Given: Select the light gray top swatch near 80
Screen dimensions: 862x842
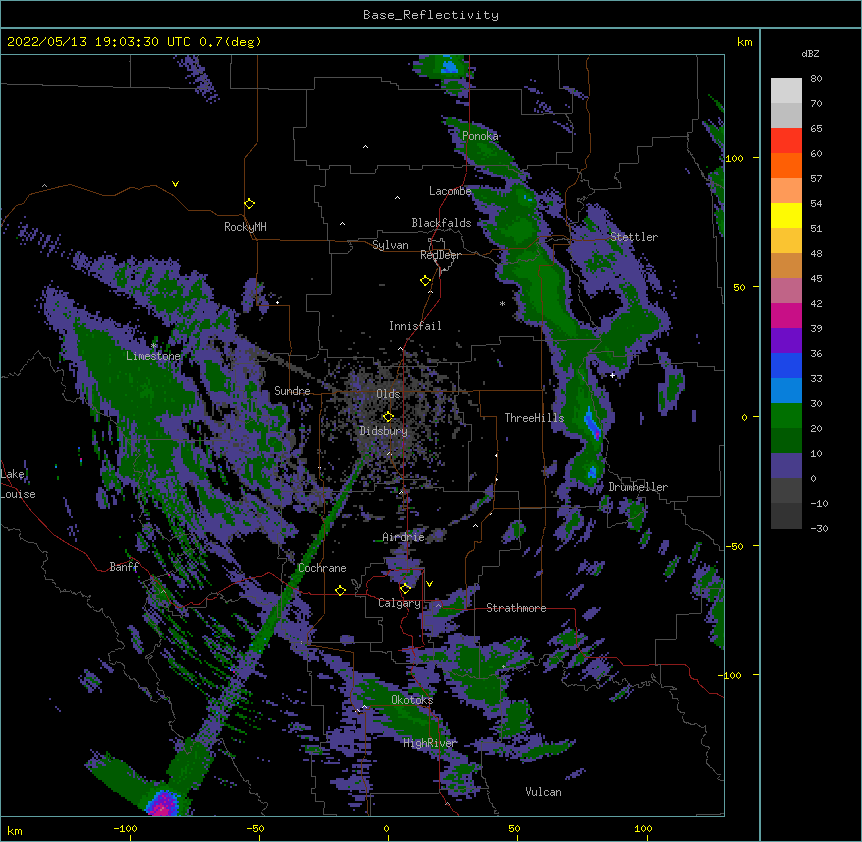Looking at the screenshot, I should coord(786,91).
